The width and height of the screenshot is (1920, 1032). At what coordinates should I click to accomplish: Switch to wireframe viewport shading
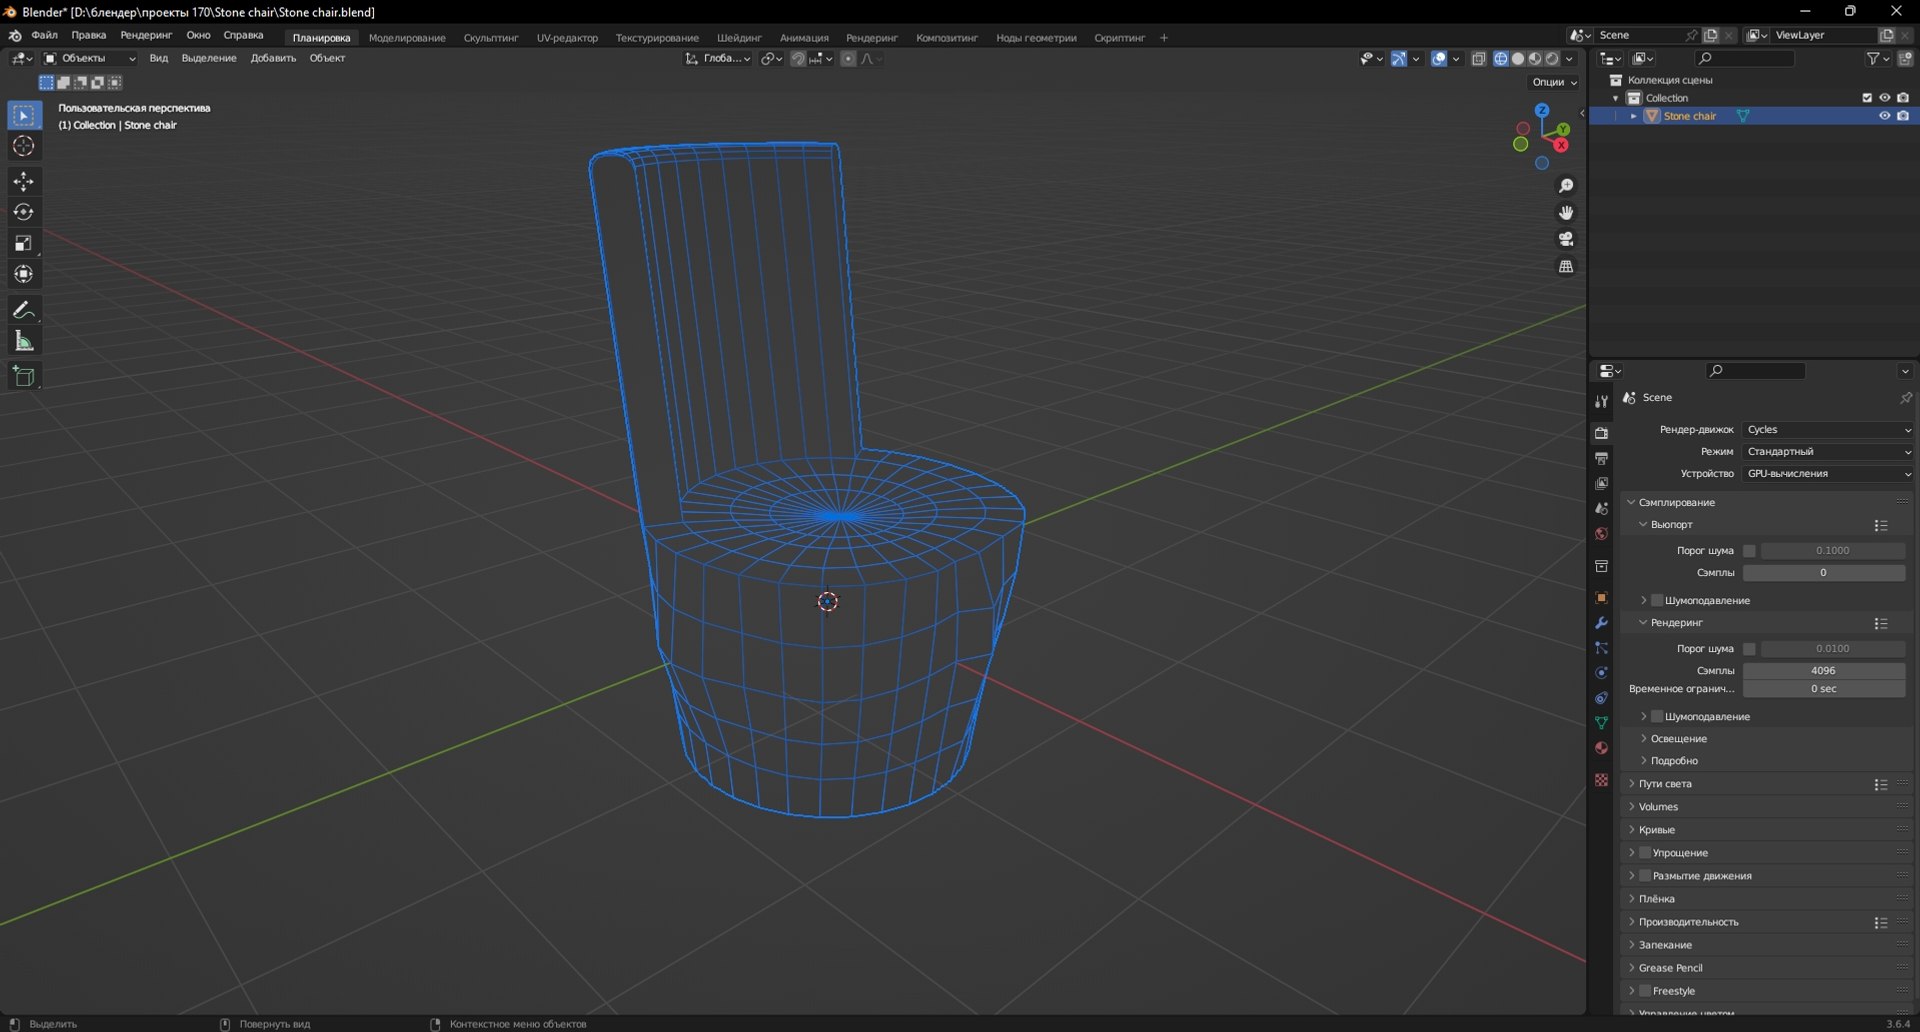click(x=1501, y=59)
